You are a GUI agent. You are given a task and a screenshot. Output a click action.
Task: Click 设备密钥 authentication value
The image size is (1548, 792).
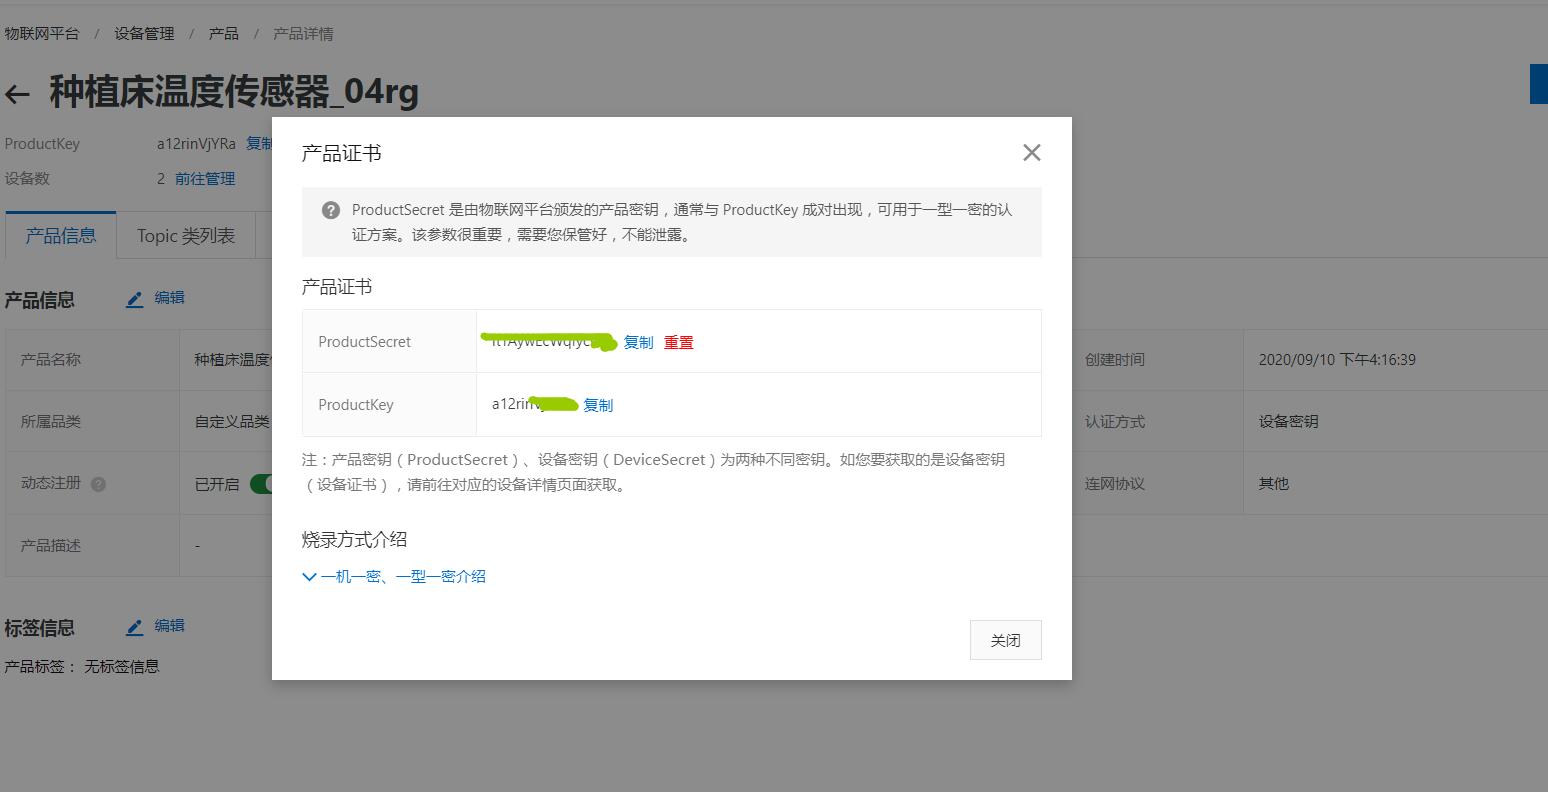coord(1288,422)
